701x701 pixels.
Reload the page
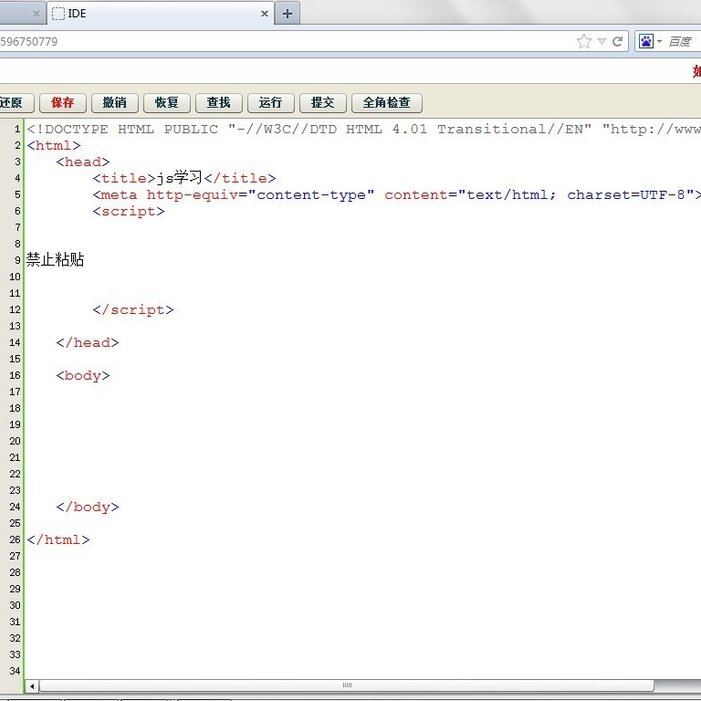pos(618,42)
